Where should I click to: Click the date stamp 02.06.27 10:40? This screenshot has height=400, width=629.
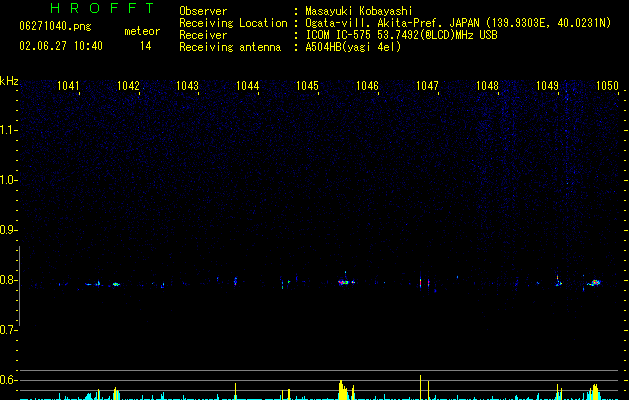(61, 46)
